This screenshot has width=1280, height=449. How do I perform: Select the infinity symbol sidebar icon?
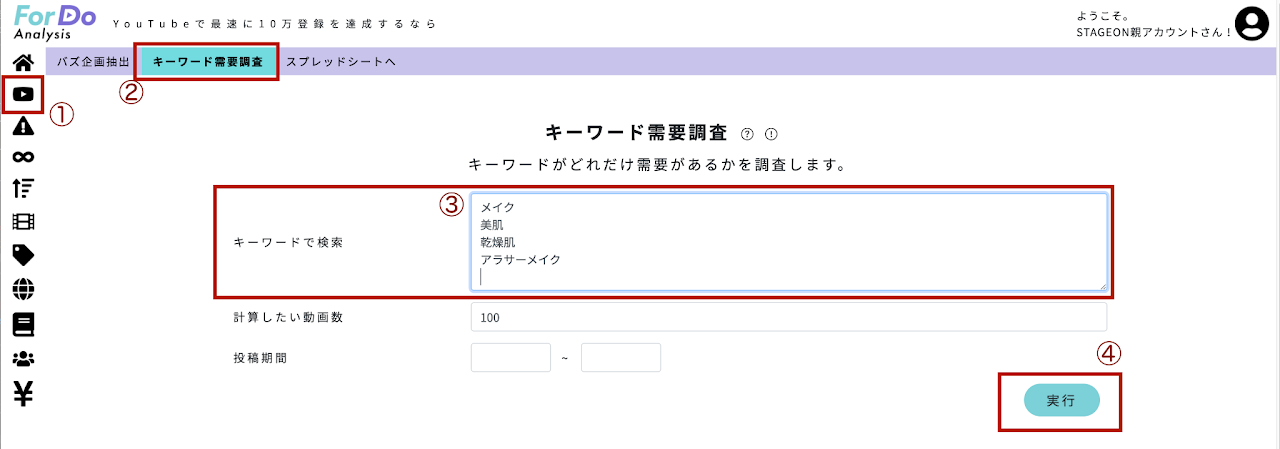[23, 157]
